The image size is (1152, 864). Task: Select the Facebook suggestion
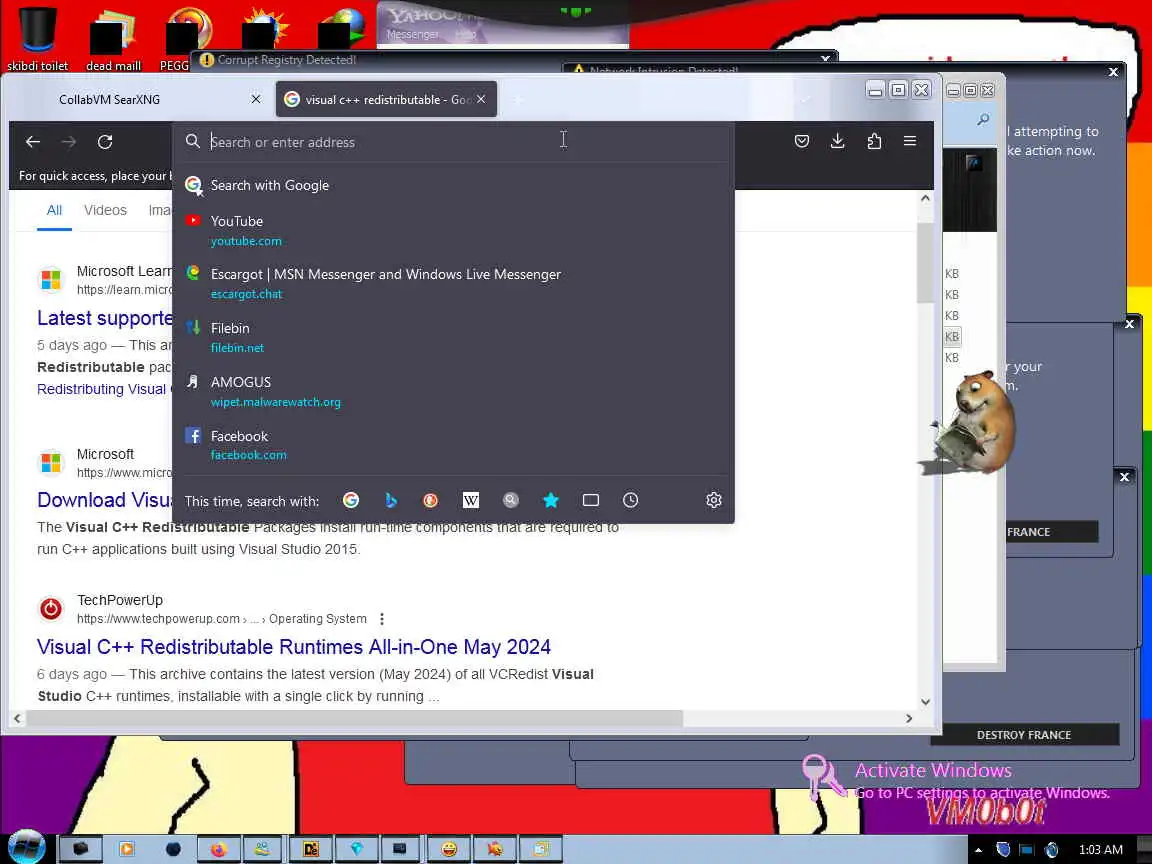[x=453, y=444]
